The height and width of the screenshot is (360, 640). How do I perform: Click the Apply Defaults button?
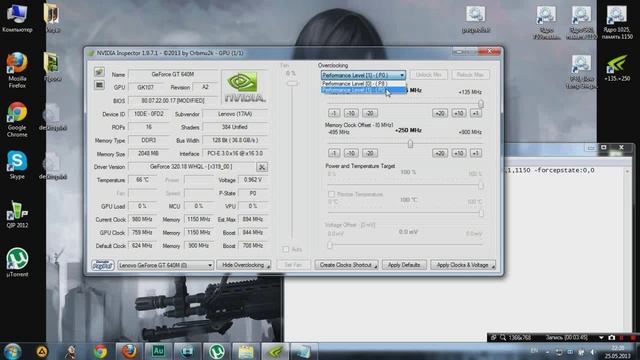point(404,265)
